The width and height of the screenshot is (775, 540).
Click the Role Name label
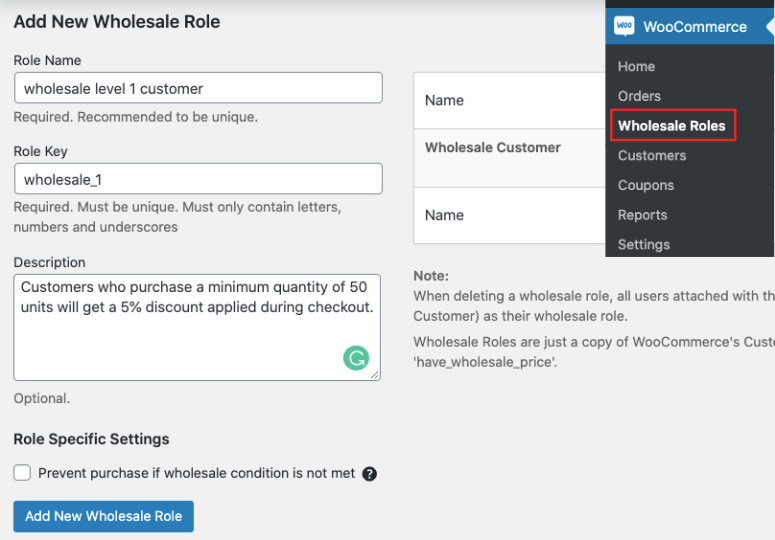pyautogui.click(x=47, y=60)
